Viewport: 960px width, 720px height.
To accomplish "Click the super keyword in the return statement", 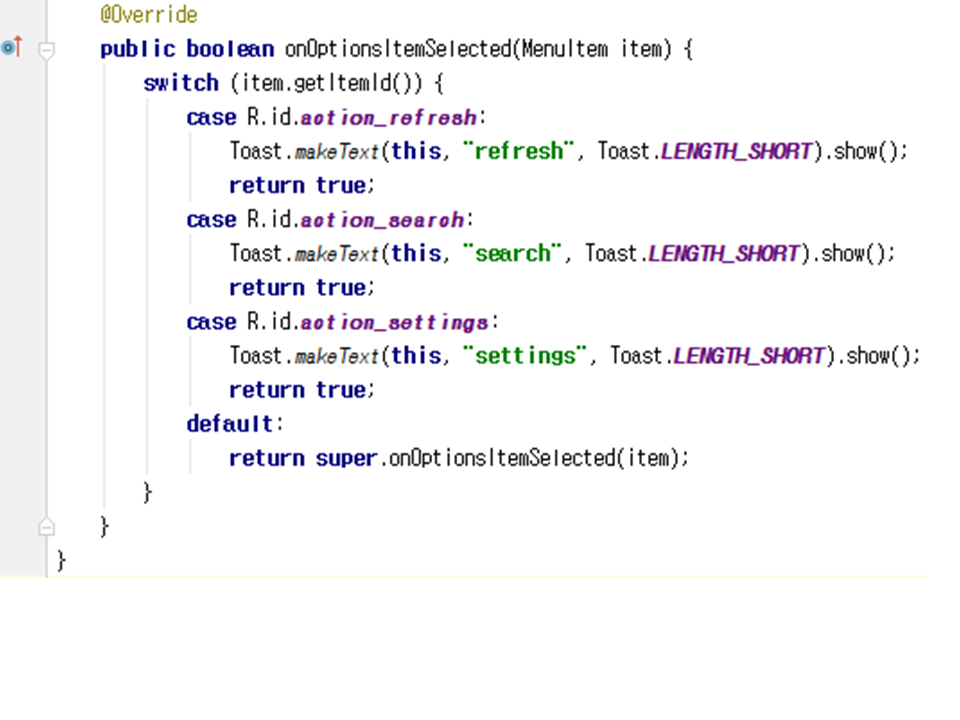I will pyautogui.click(x=346, y=458).
